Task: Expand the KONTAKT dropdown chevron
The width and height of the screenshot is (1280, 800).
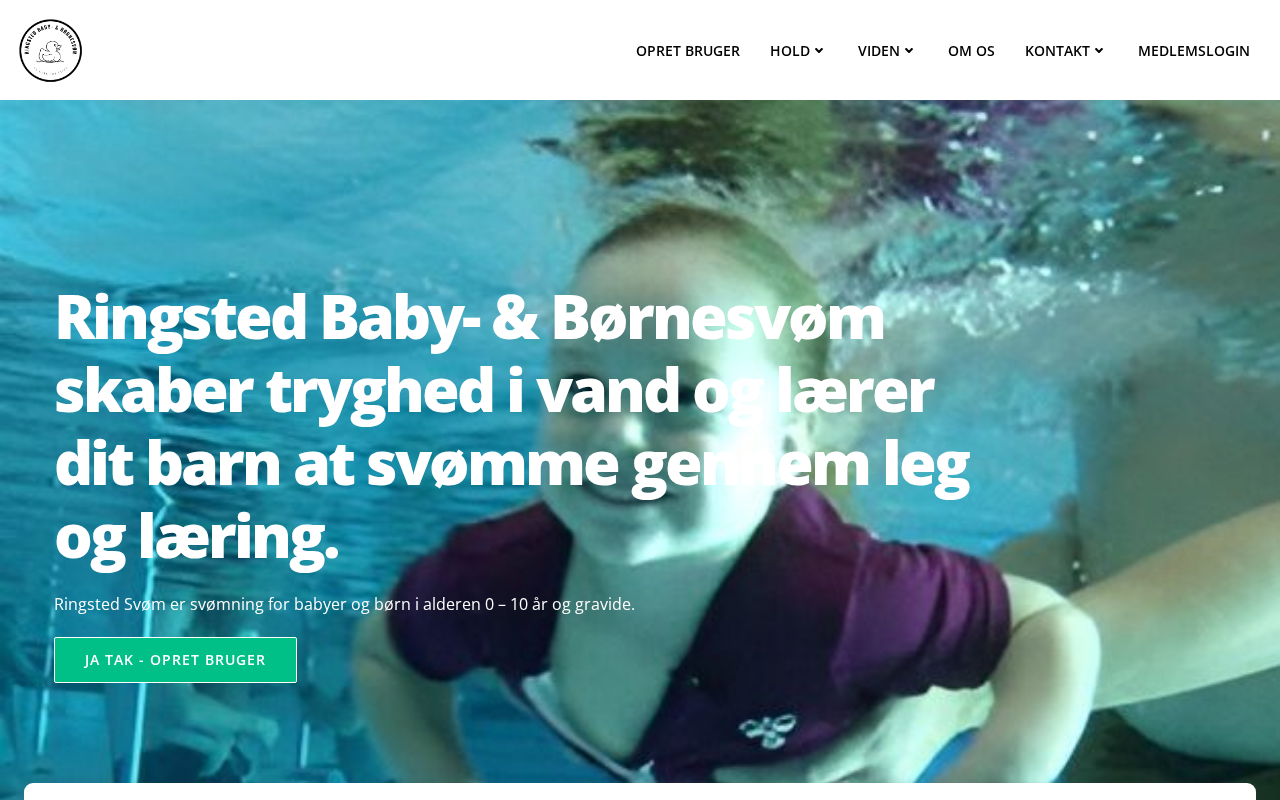Action: (1099, 51)
